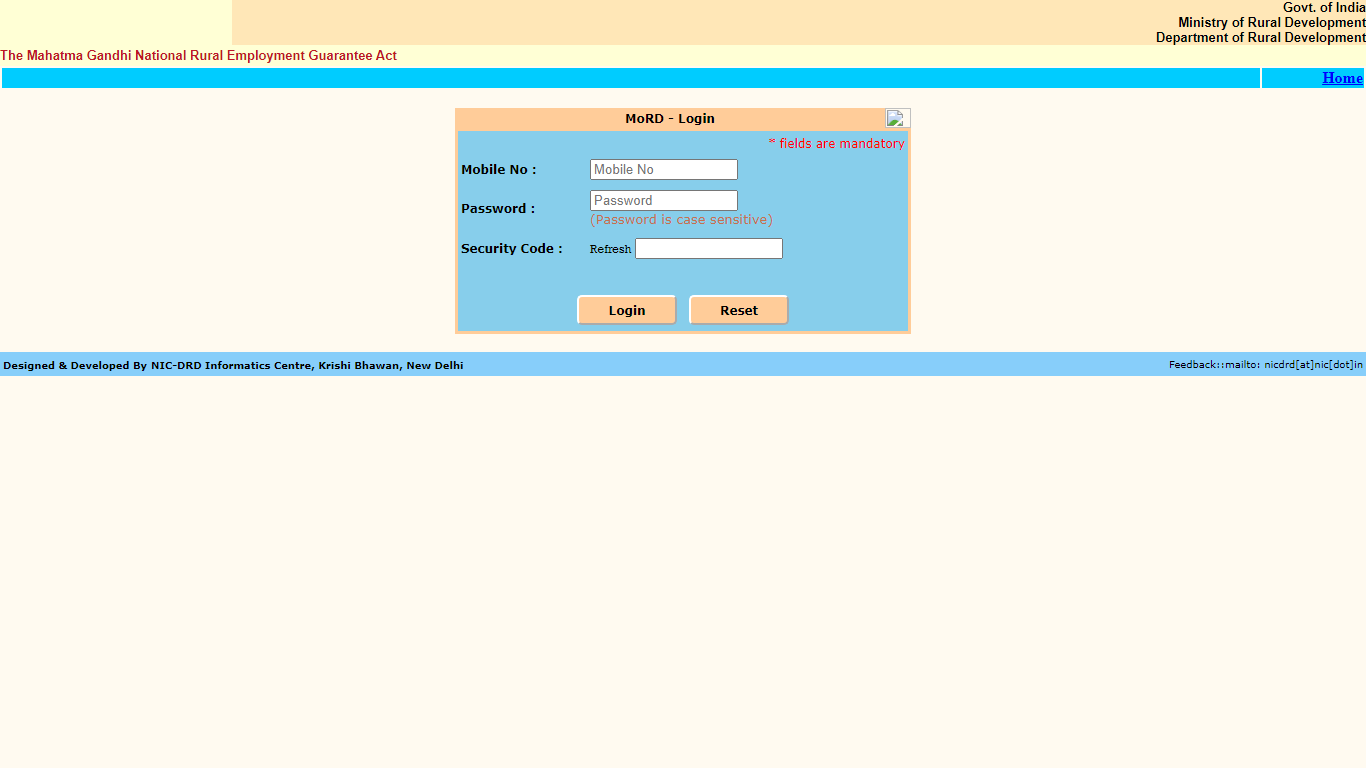
Task: Click the Feedback mailto nicdrd link
Action: [x=1266, y=365]
